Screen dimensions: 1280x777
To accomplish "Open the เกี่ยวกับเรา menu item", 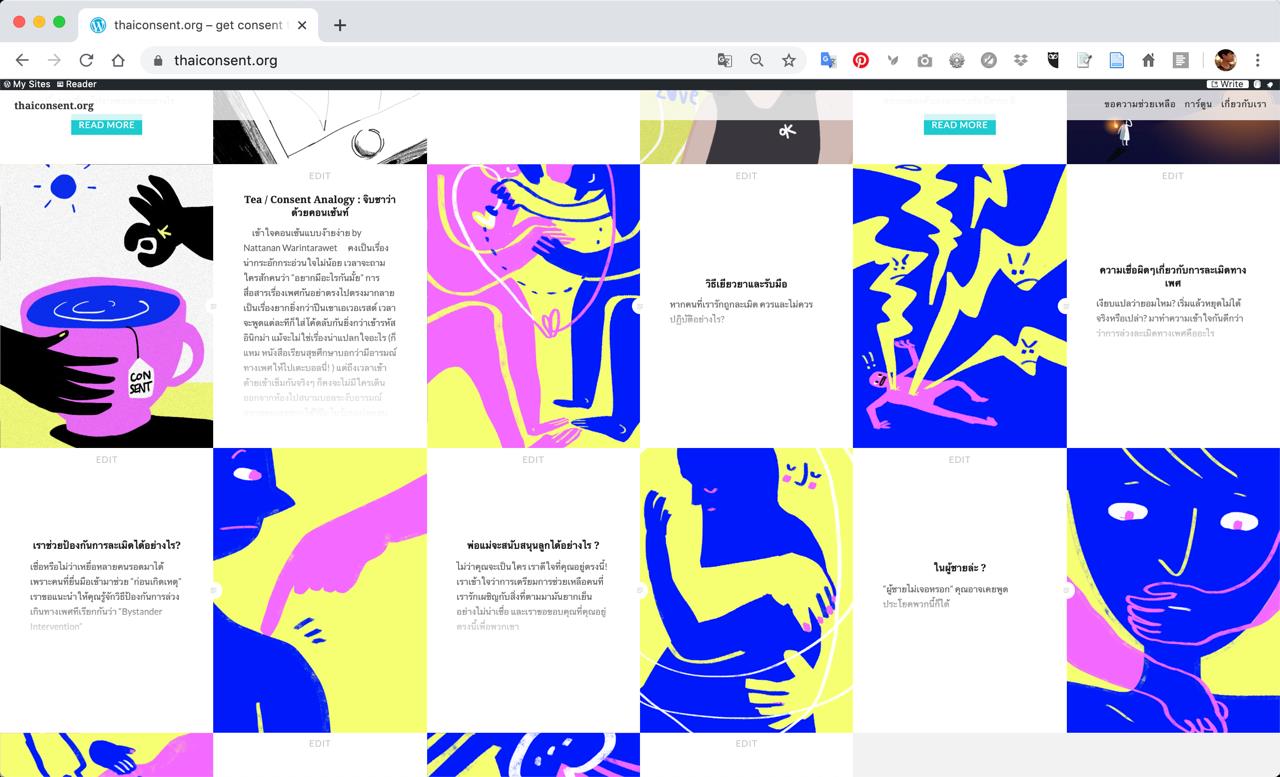I will tap(1243, 104).
